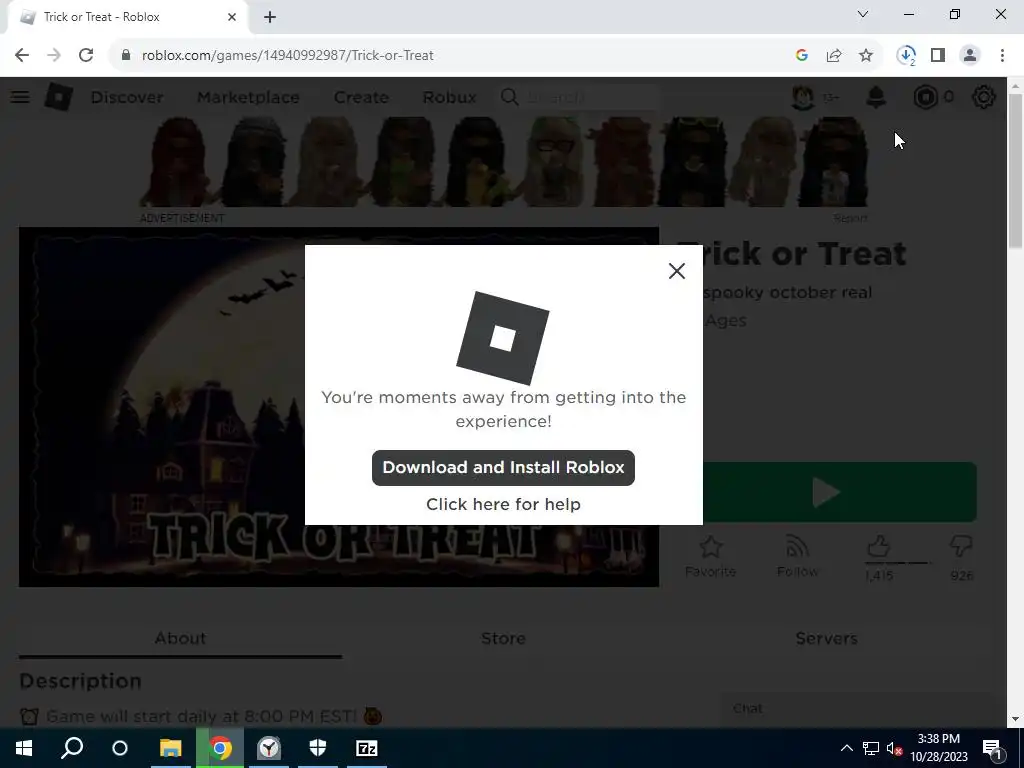Open the Windows notification center
This screenshot has height=768, width=1024.
(x=993, y=748)
